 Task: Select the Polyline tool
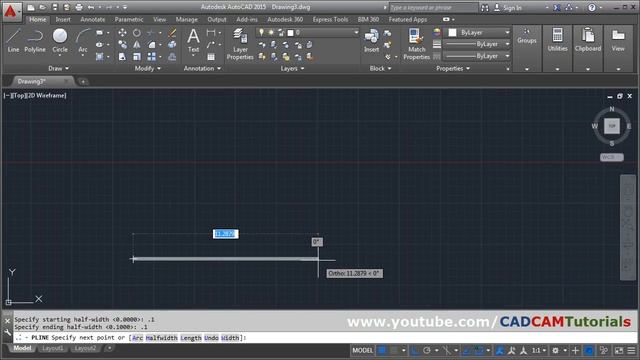pos(35,40)
